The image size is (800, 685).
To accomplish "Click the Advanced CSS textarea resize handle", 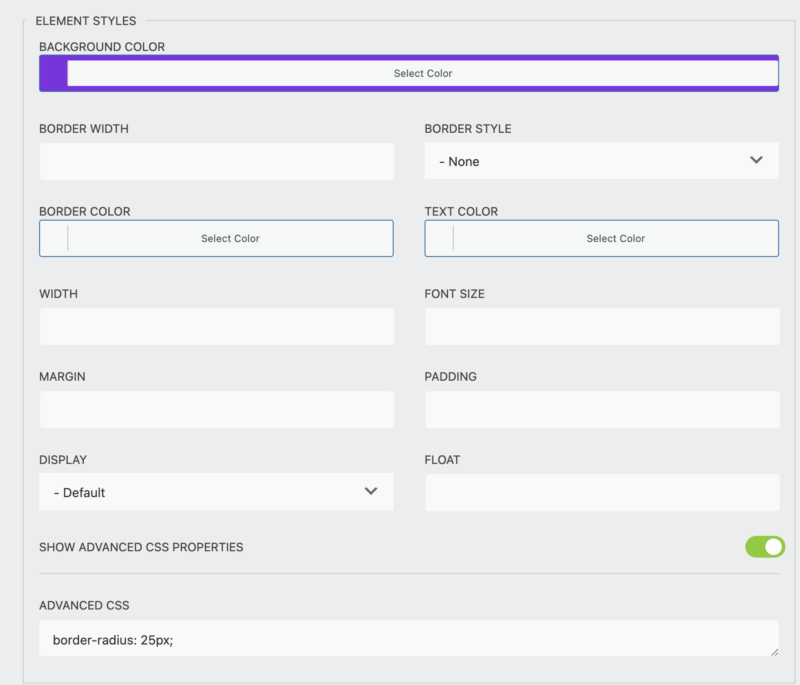I will pyautogui.click(x=773, y=651).
